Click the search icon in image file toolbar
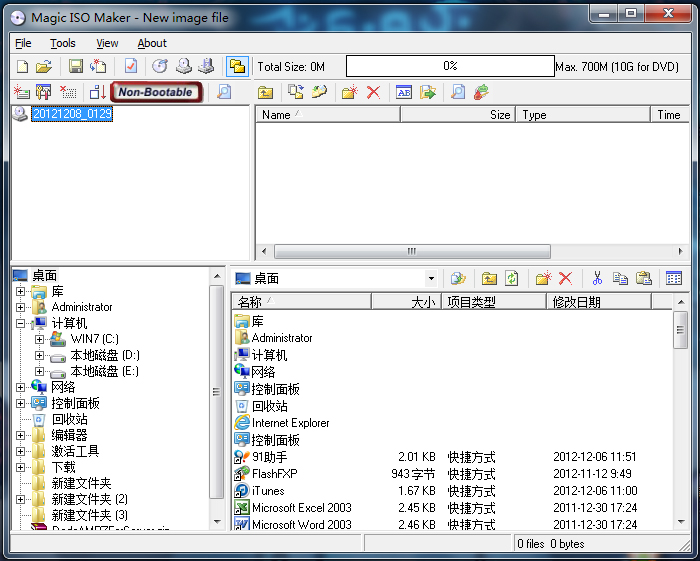Screen dimensions: 700x561 pyautogui.click(x=458, y=92)
